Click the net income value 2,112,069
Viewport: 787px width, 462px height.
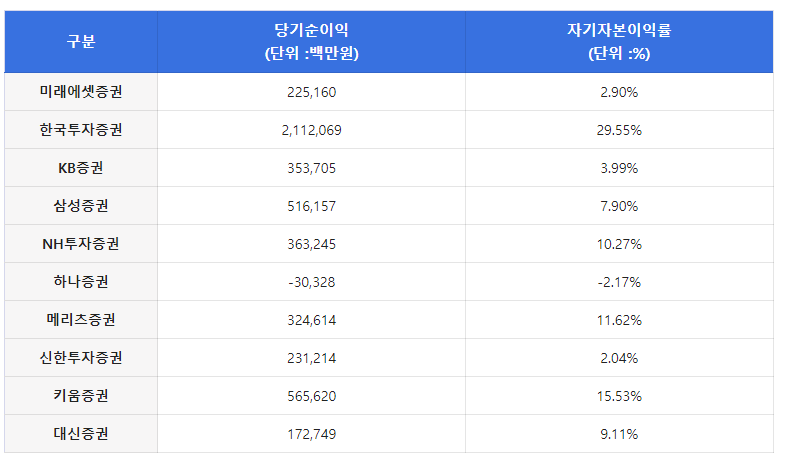pyautogui.click(x=311, y=131)
